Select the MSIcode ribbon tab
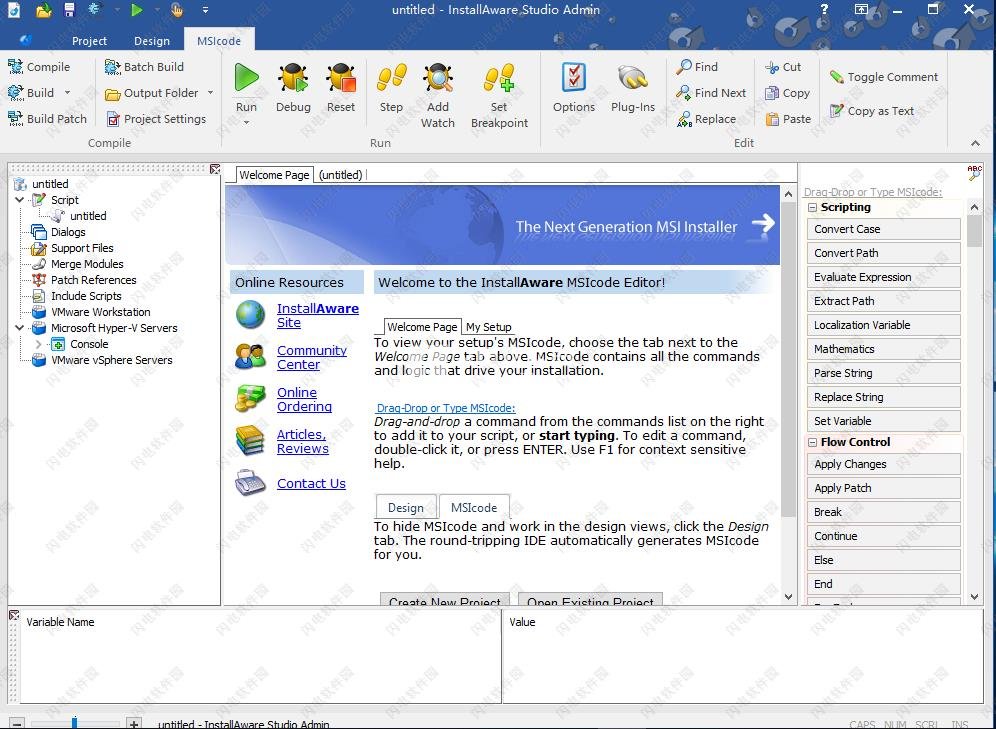 click(x=219, y=41)
